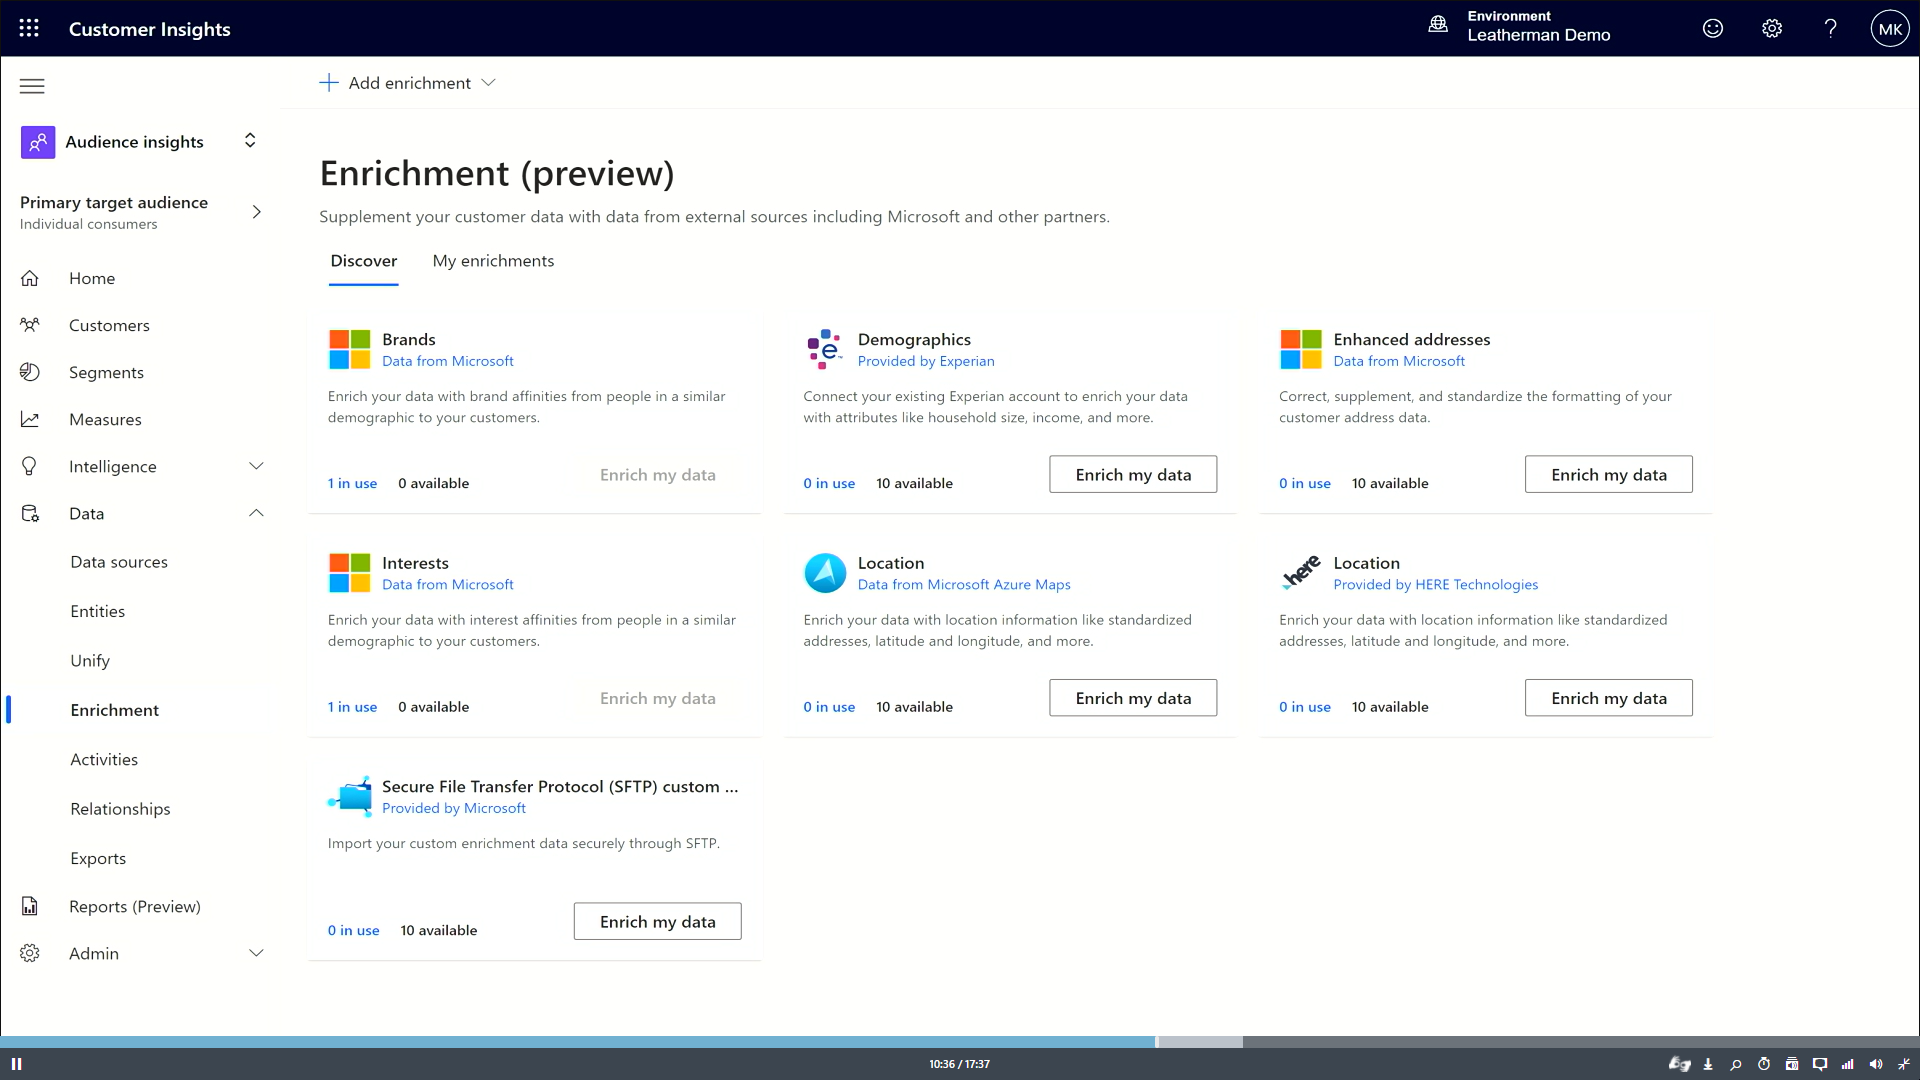
Task: Click the Microsoft logo on Interests card
Action: click(x=350, y=573)
